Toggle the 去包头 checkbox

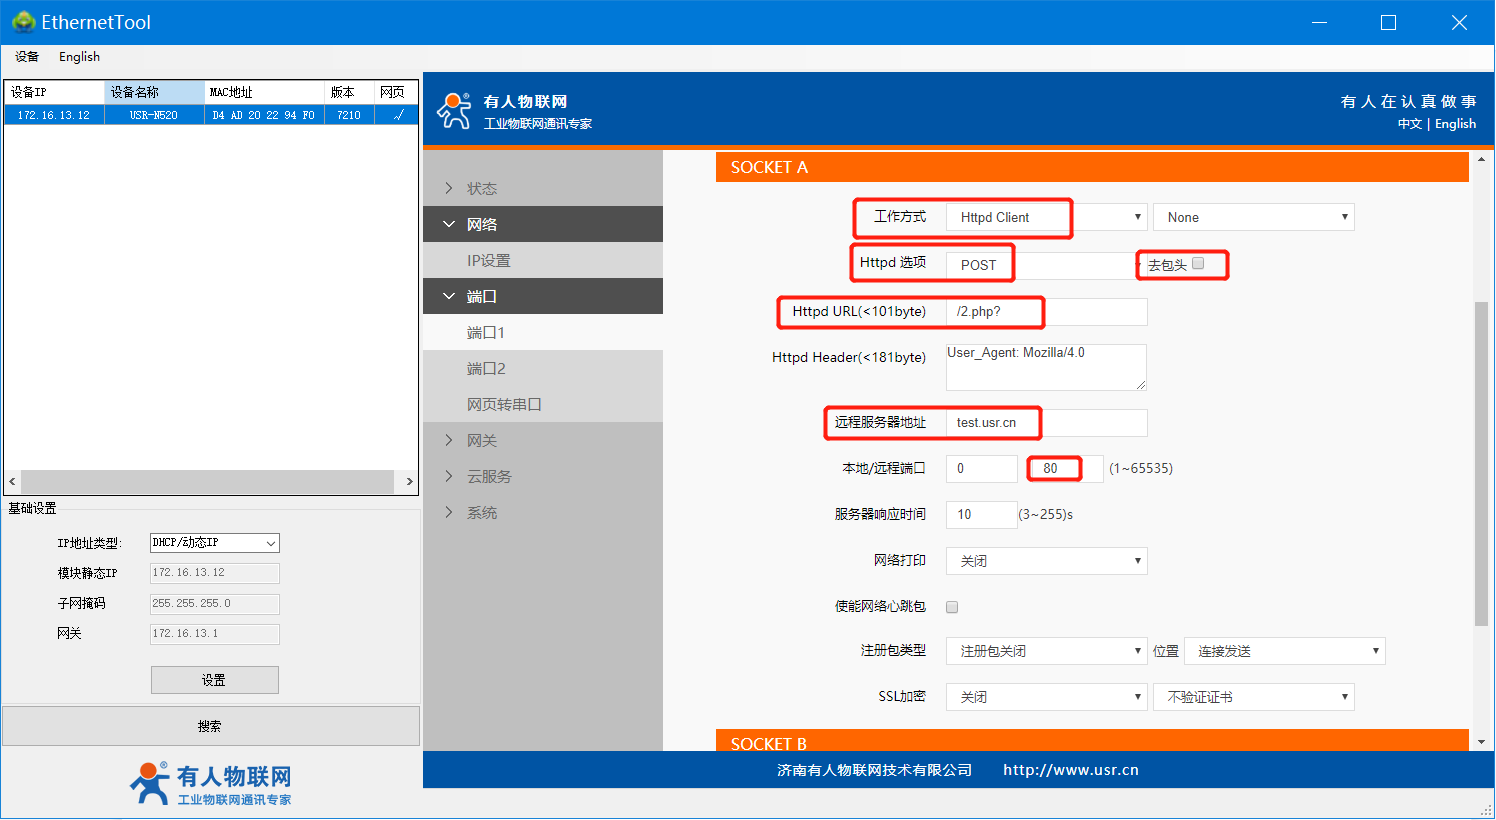1198,264
